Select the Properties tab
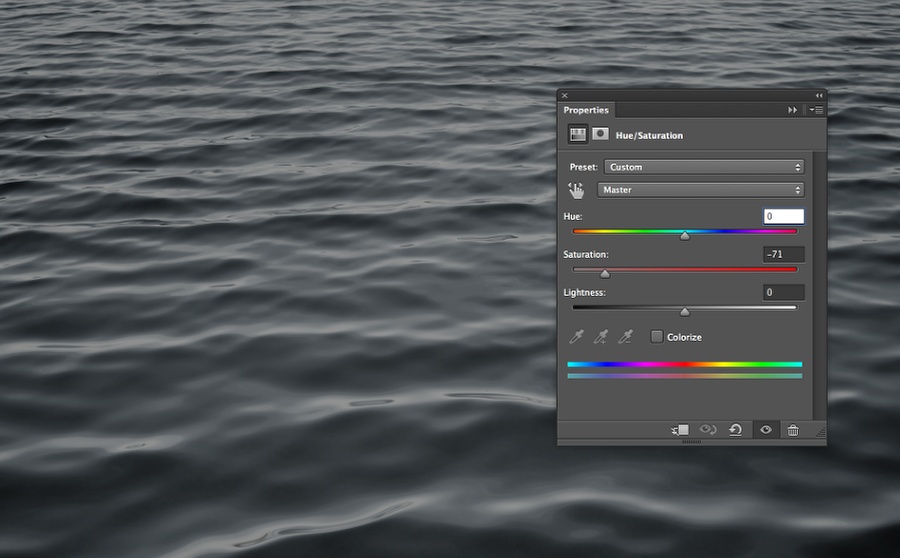Image resolution: width=900 pixels, height=558 pixels. tap(586, 110)
